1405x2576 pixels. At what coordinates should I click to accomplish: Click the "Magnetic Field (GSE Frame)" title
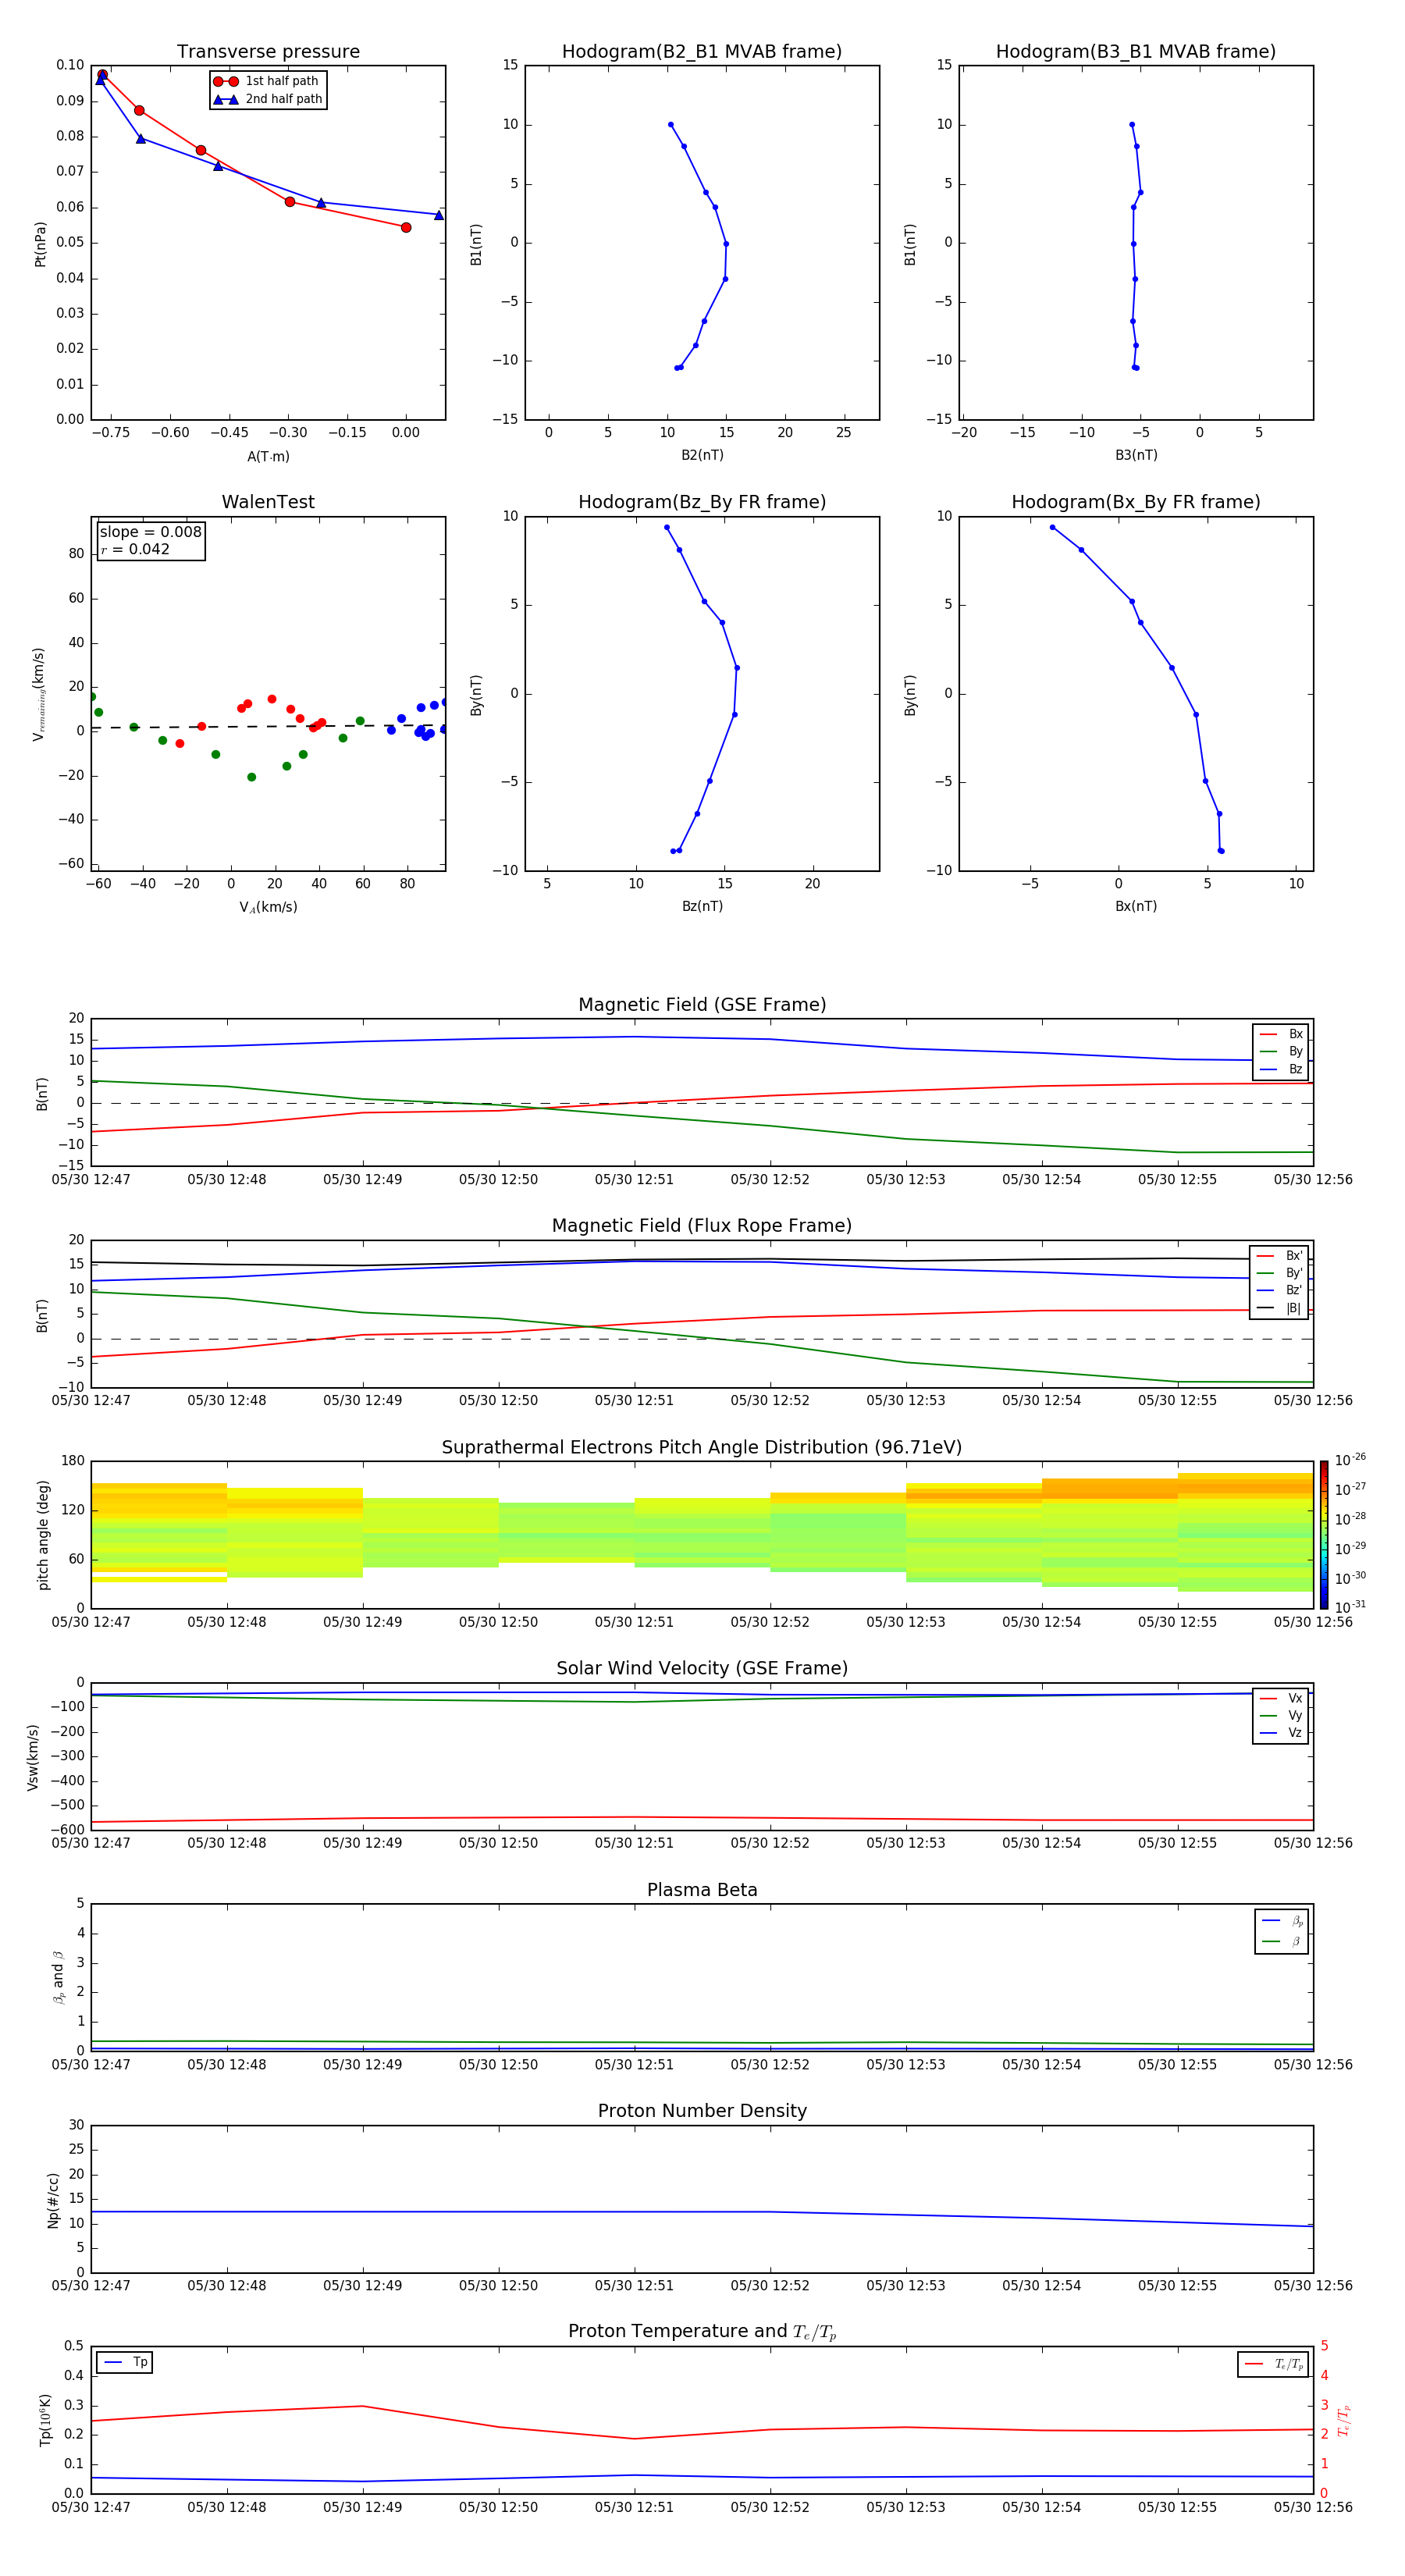702,1005
